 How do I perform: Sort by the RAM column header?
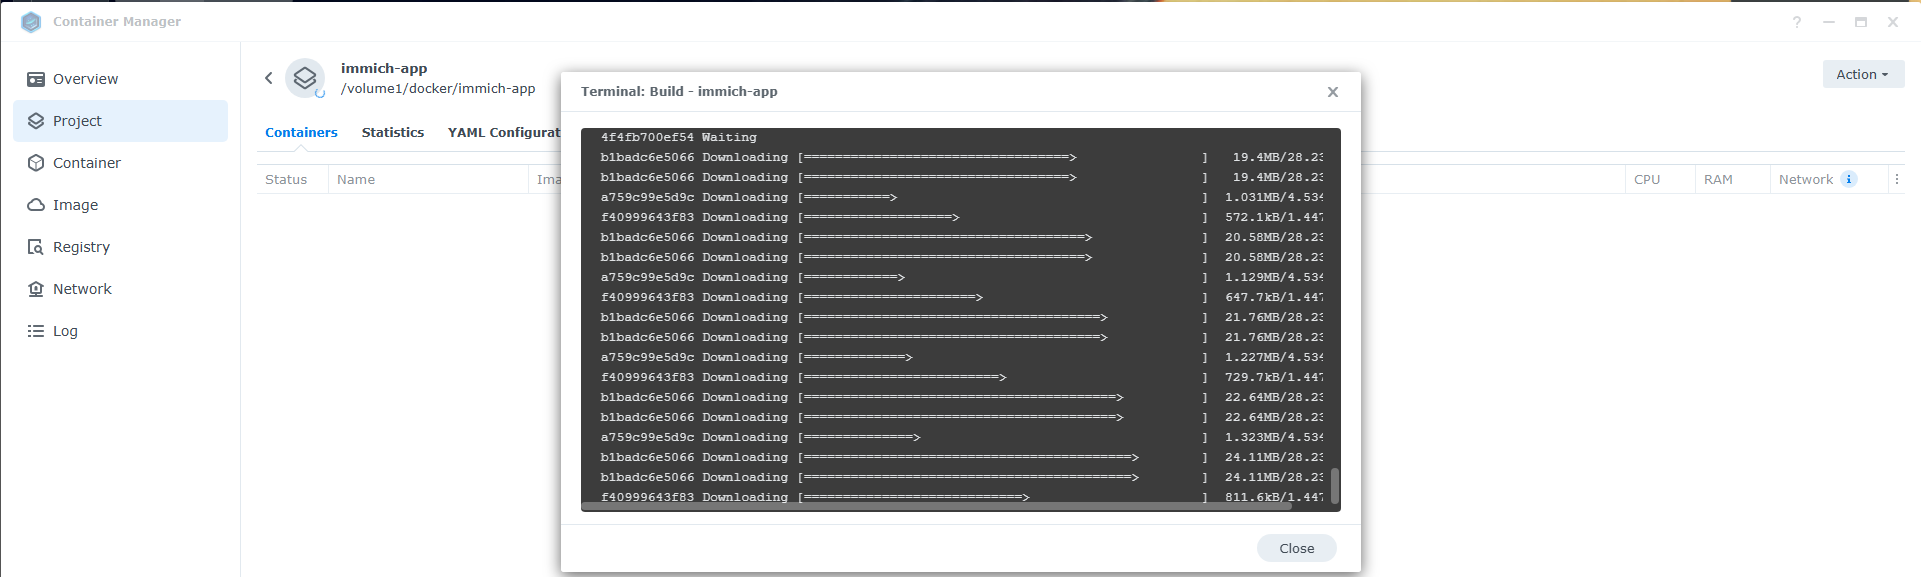point(1717,179)
